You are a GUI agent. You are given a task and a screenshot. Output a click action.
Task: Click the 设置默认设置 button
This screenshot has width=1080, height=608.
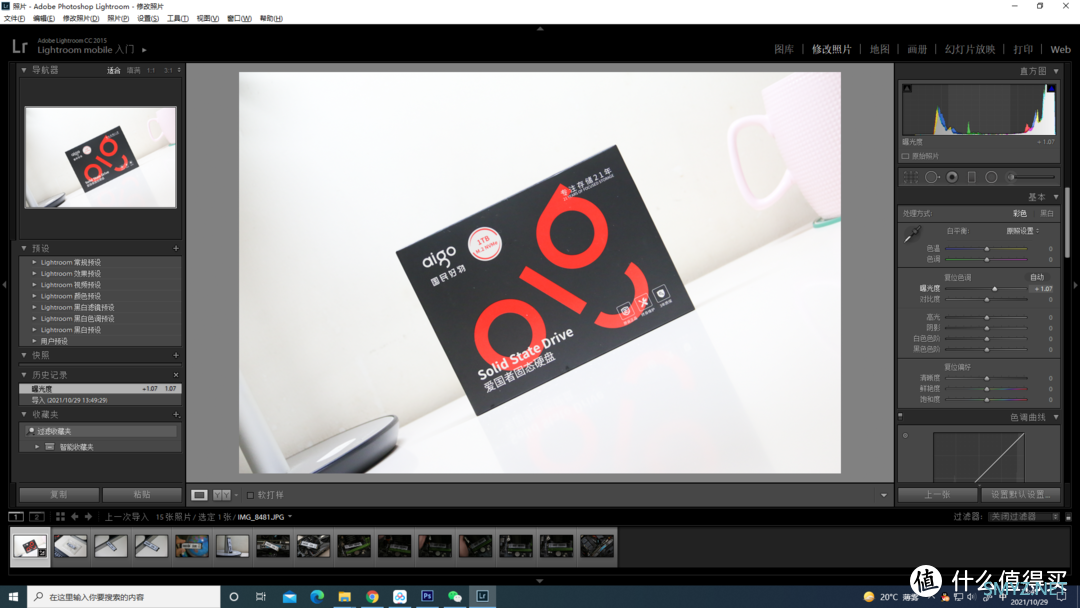tap(1021, 494)
